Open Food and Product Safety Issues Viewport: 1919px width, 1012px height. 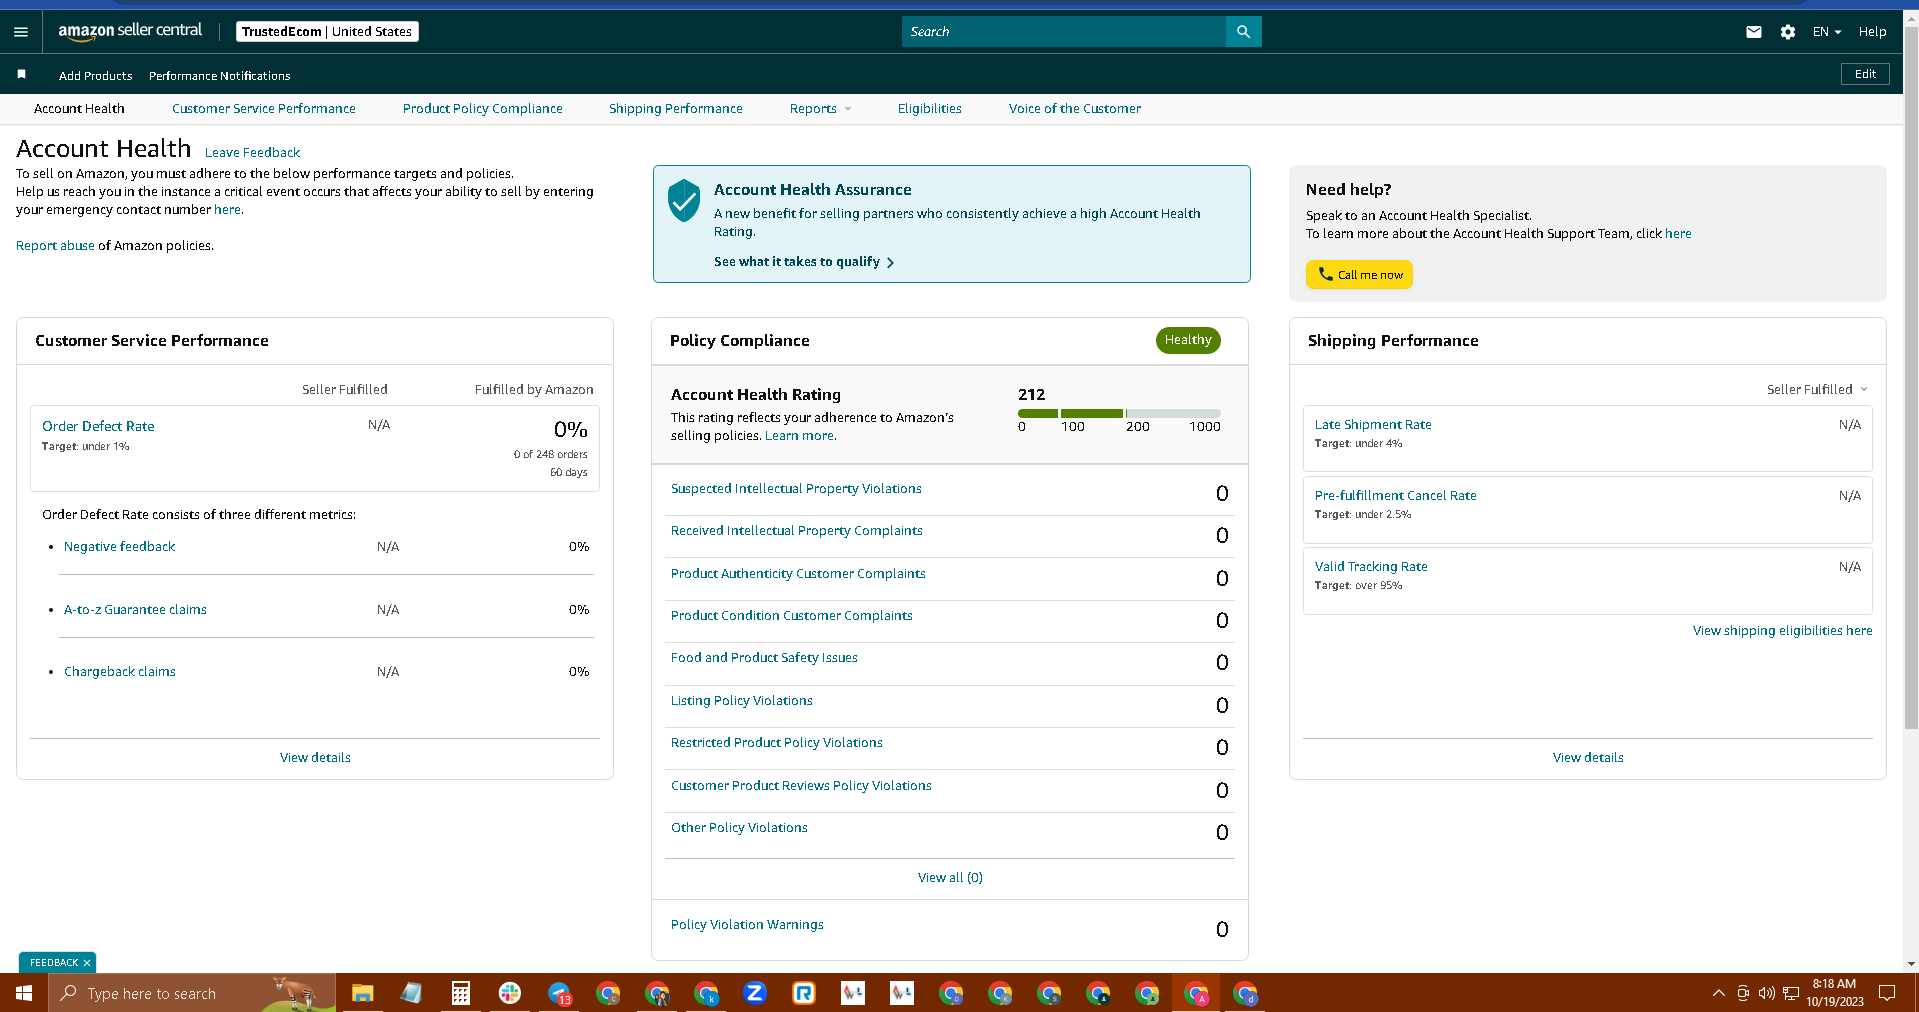tap(764, 658)
